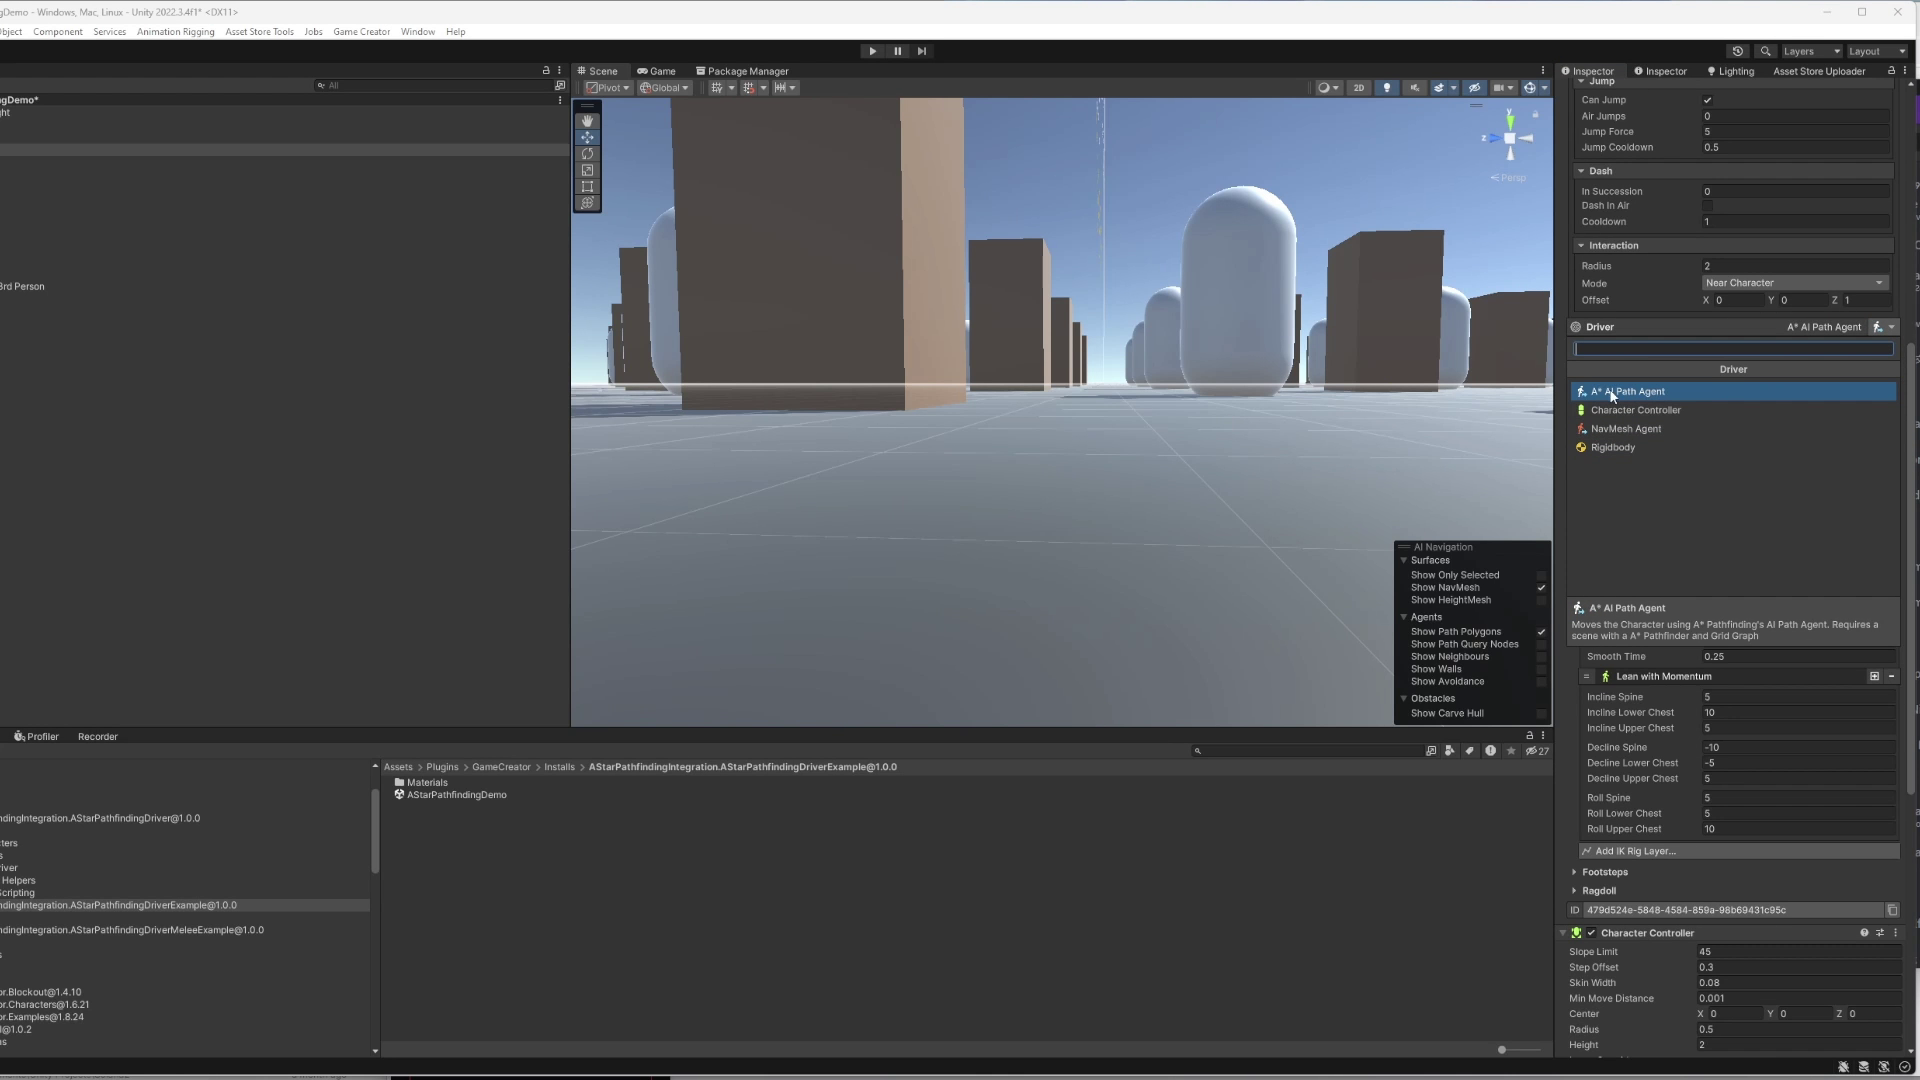Screen dimensions: 1920x1080
Task: Toggle scene audio mute icon
Action: pos(1414,88)
